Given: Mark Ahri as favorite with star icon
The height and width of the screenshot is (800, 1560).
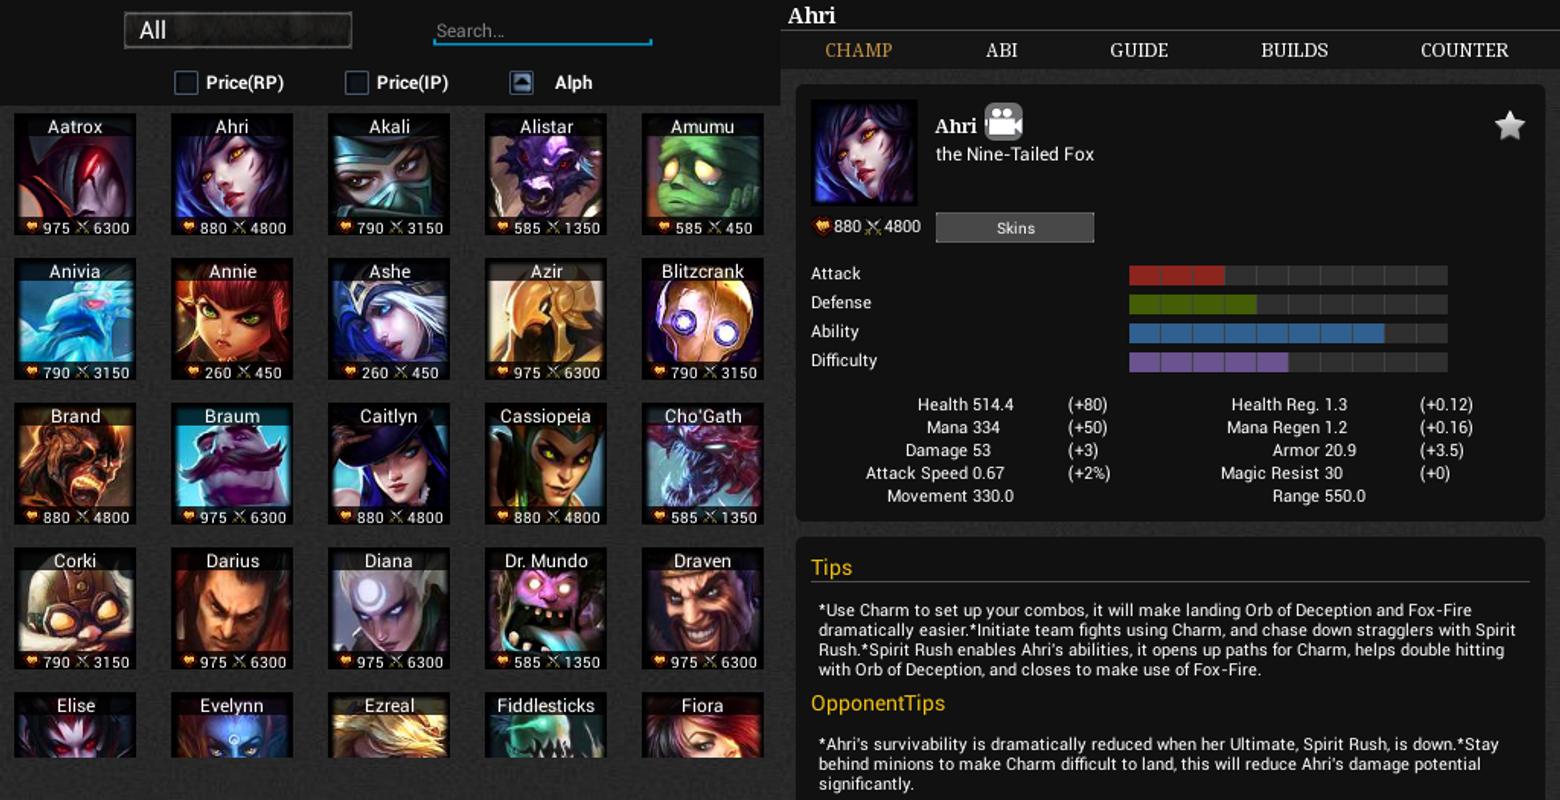Looking at the screenshot, I should pos(1509,125).
